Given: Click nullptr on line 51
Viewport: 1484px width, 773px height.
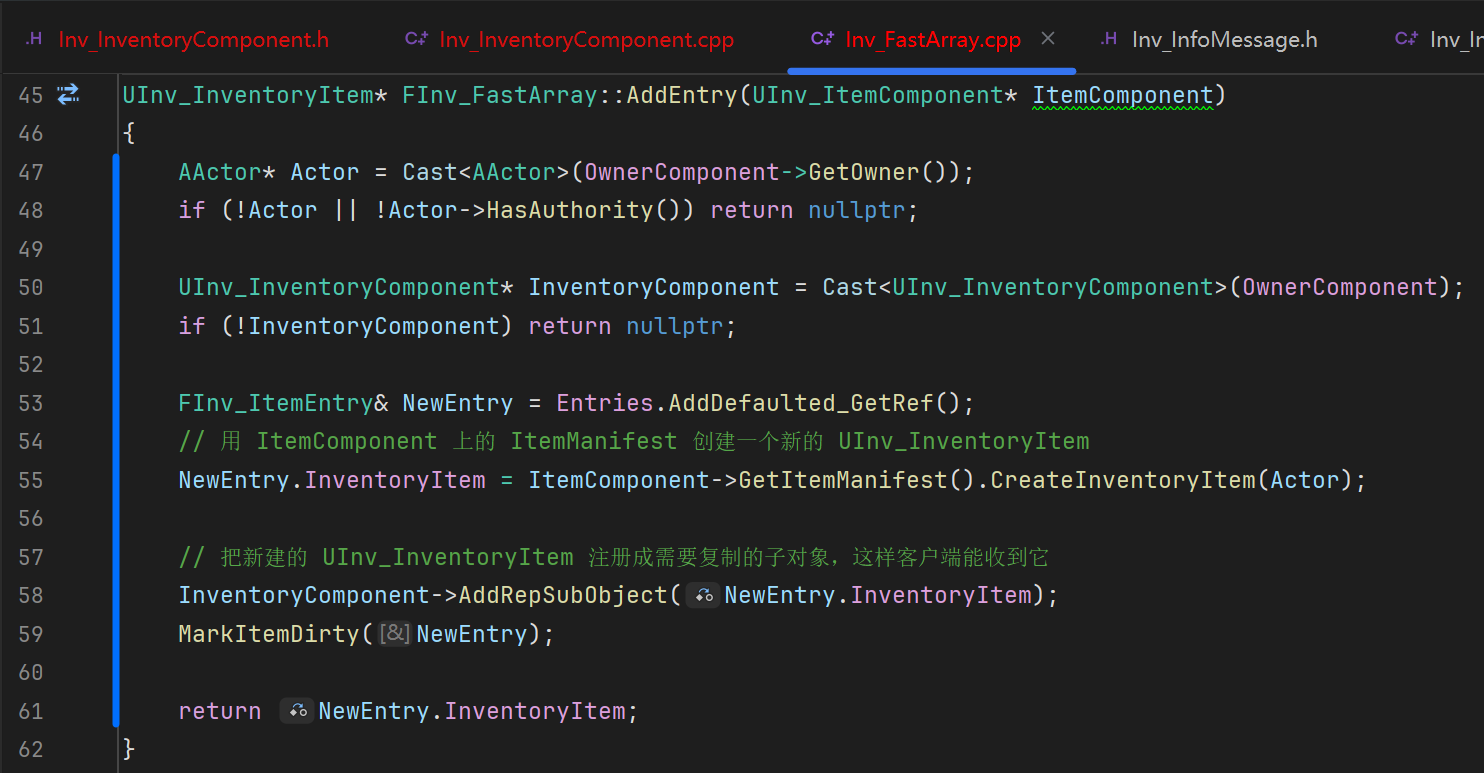Looking at the screenshot, I should [675, 326].
